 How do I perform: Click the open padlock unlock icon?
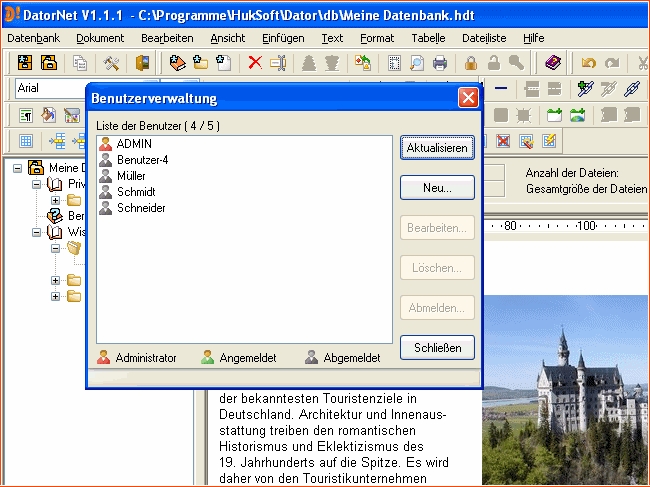tap(492, 63)
